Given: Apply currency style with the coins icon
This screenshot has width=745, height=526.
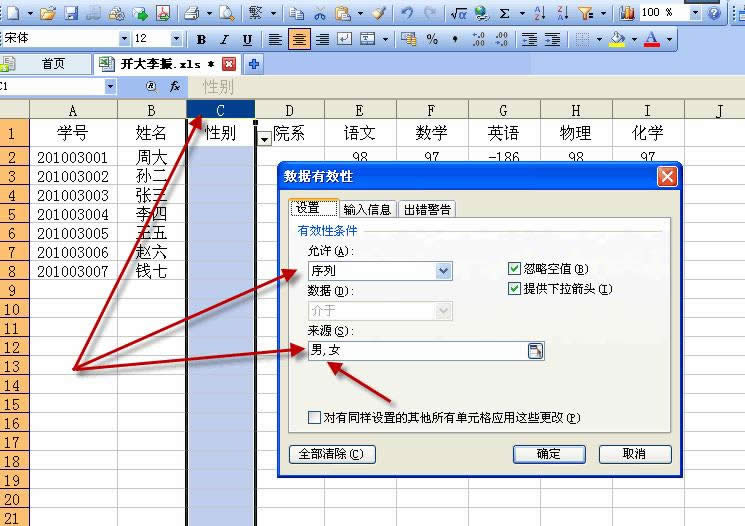Looking at the screenshot, I should point(409,39).
